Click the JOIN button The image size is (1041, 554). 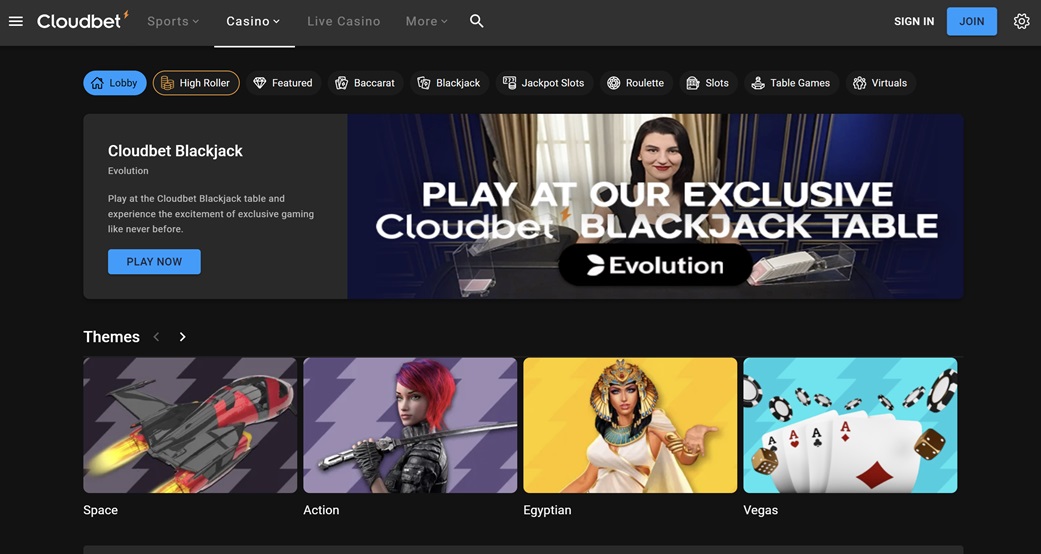[972, 21]
